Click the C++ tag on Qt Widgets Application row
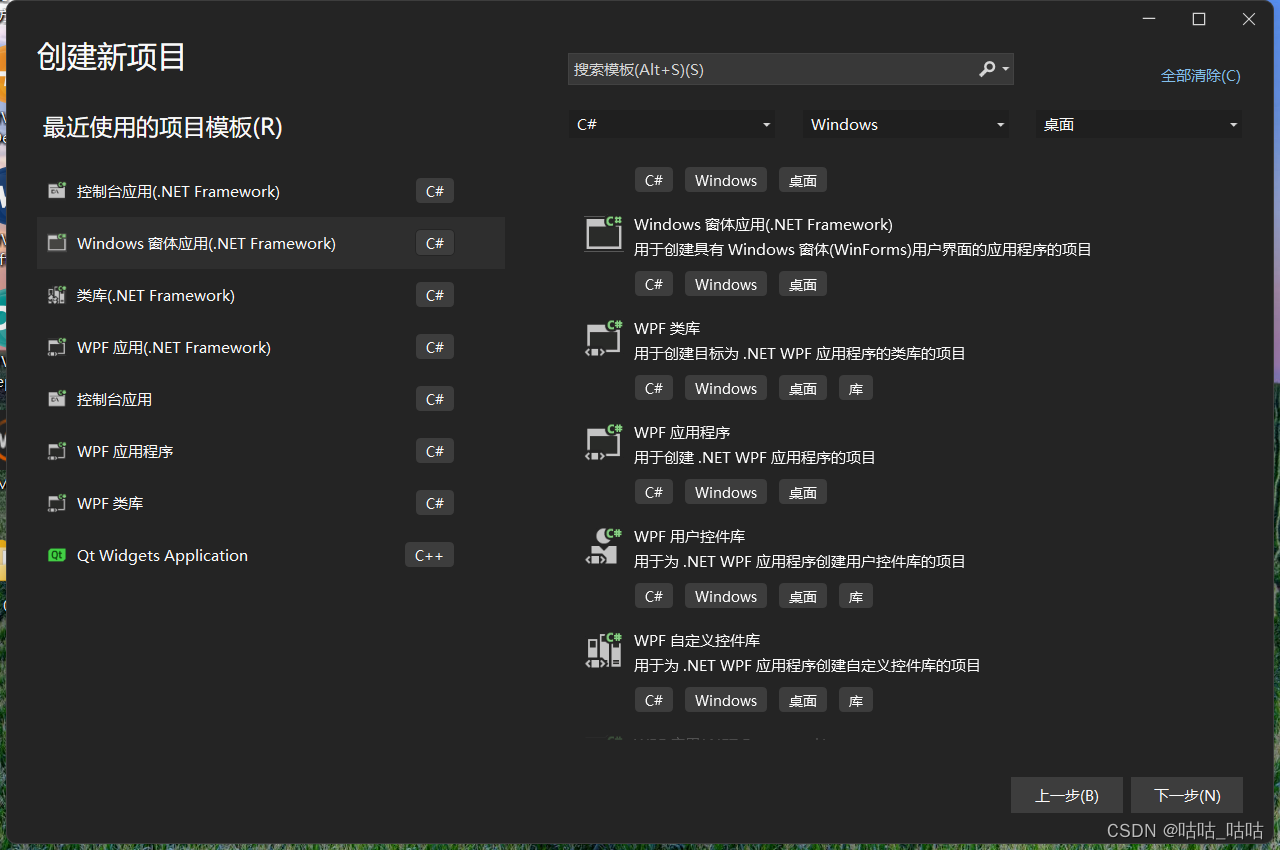 coord(429,555)
